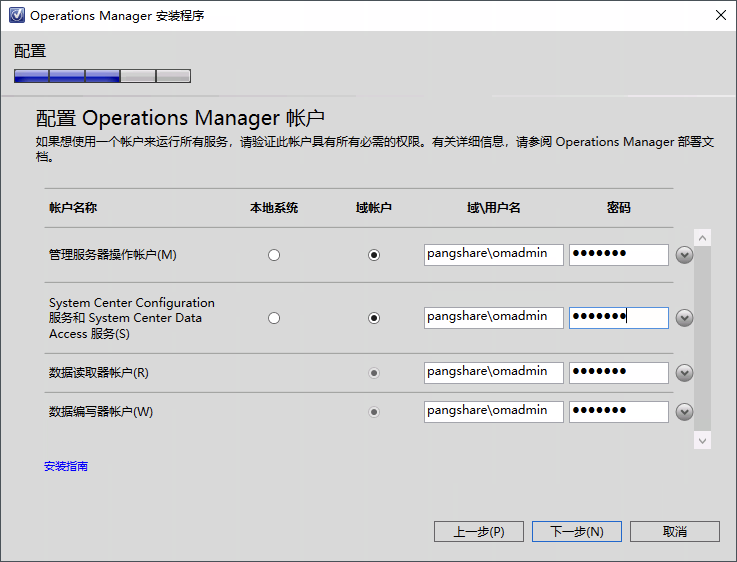Click the 管理服务器操作帐户(M) label
The height and width of the screenshot is (562, 737).
pos(113,255)
